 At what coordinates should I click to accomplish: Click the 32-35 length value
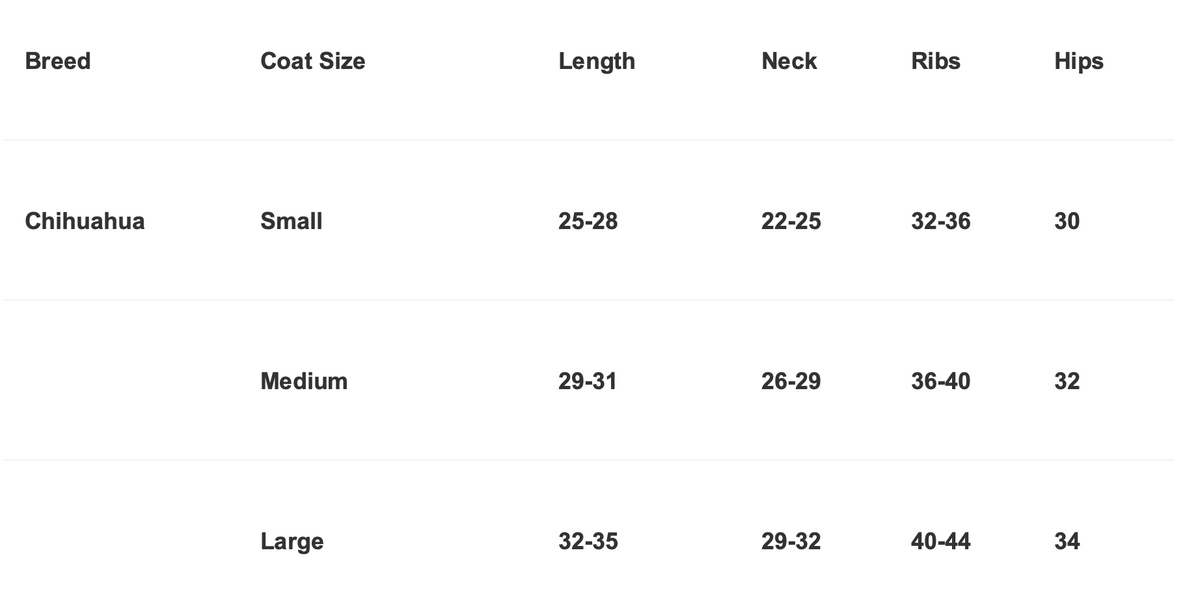point(588,541)
